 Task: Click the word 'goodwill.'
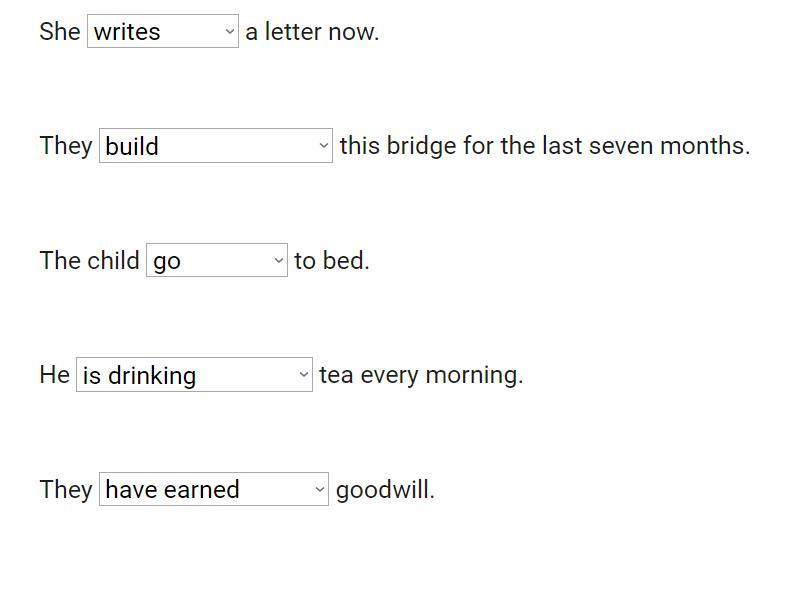point(385,490)
